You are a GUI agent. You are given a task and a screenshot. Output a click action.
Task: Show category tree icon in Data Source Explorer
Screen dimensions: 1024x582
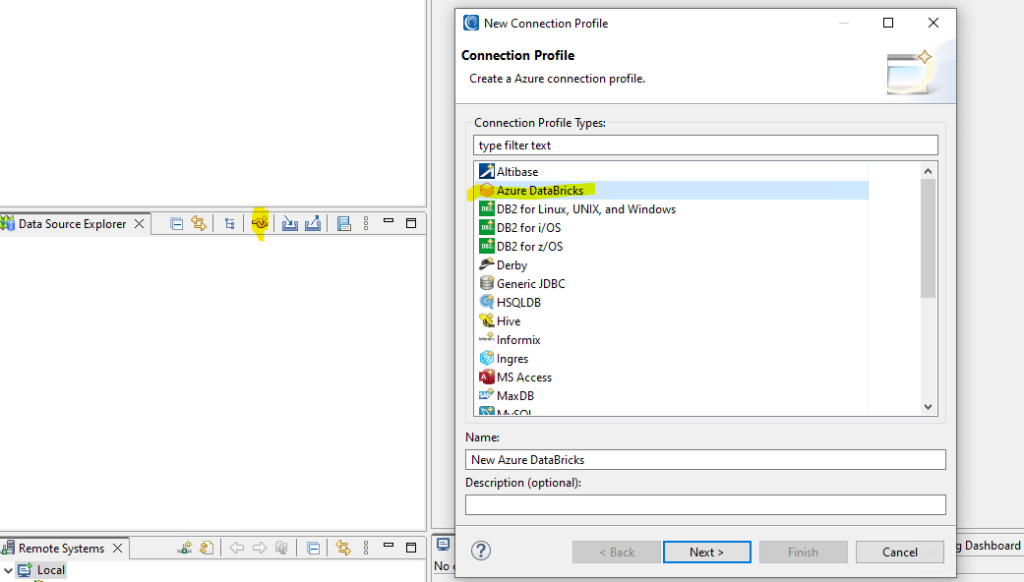pos(230,224)
